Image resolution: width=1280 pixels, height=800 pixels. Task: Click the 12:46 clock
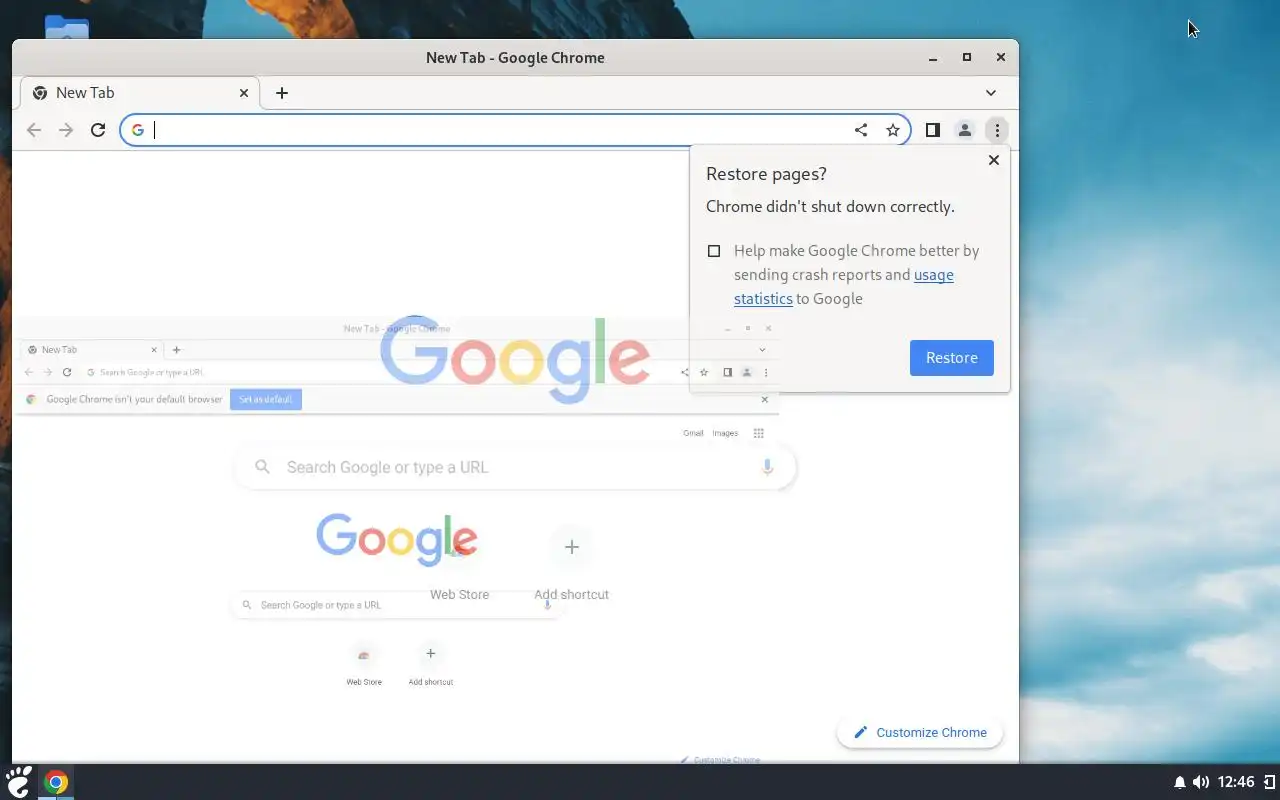click(x=1237, y=782)
